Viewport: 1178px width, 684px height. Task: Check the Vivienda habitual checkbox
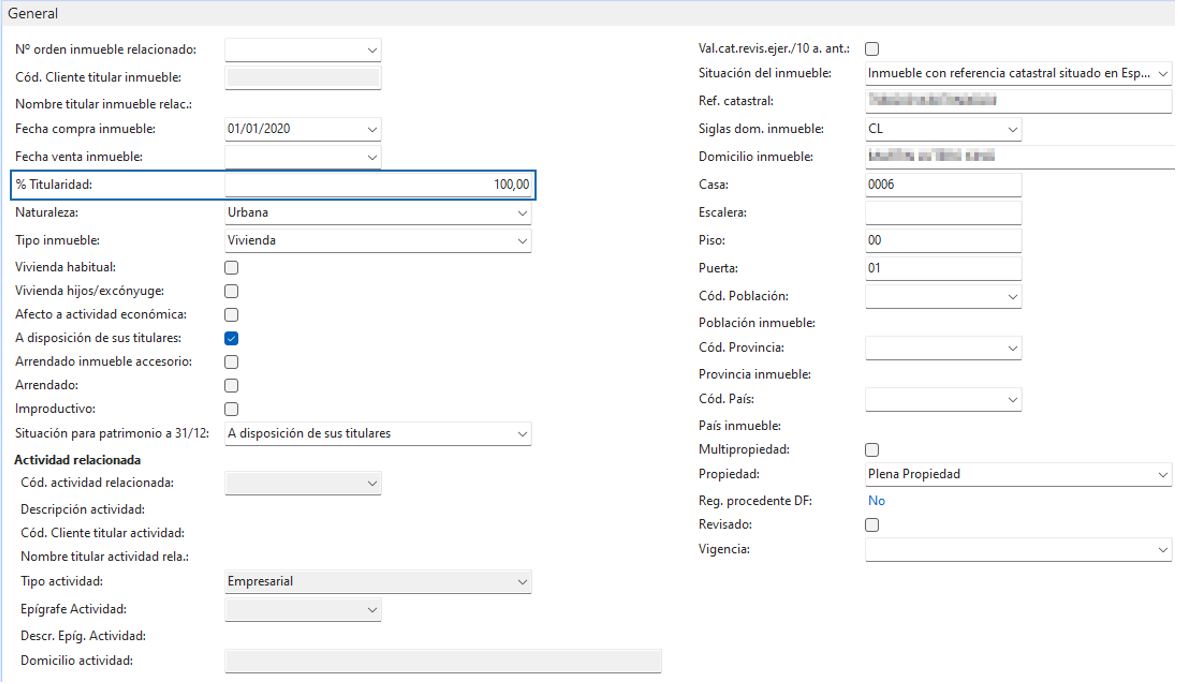point(231,268)
